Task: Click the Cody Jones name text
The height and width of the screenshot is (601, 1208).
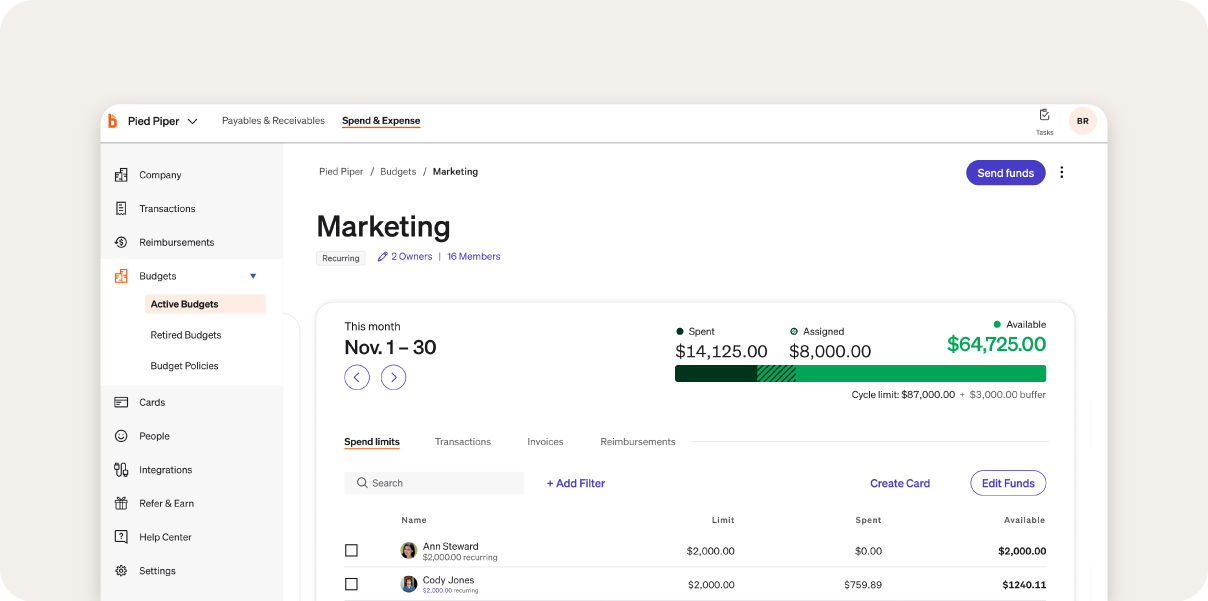Action: pyautogui.click(x=448, y=580)
